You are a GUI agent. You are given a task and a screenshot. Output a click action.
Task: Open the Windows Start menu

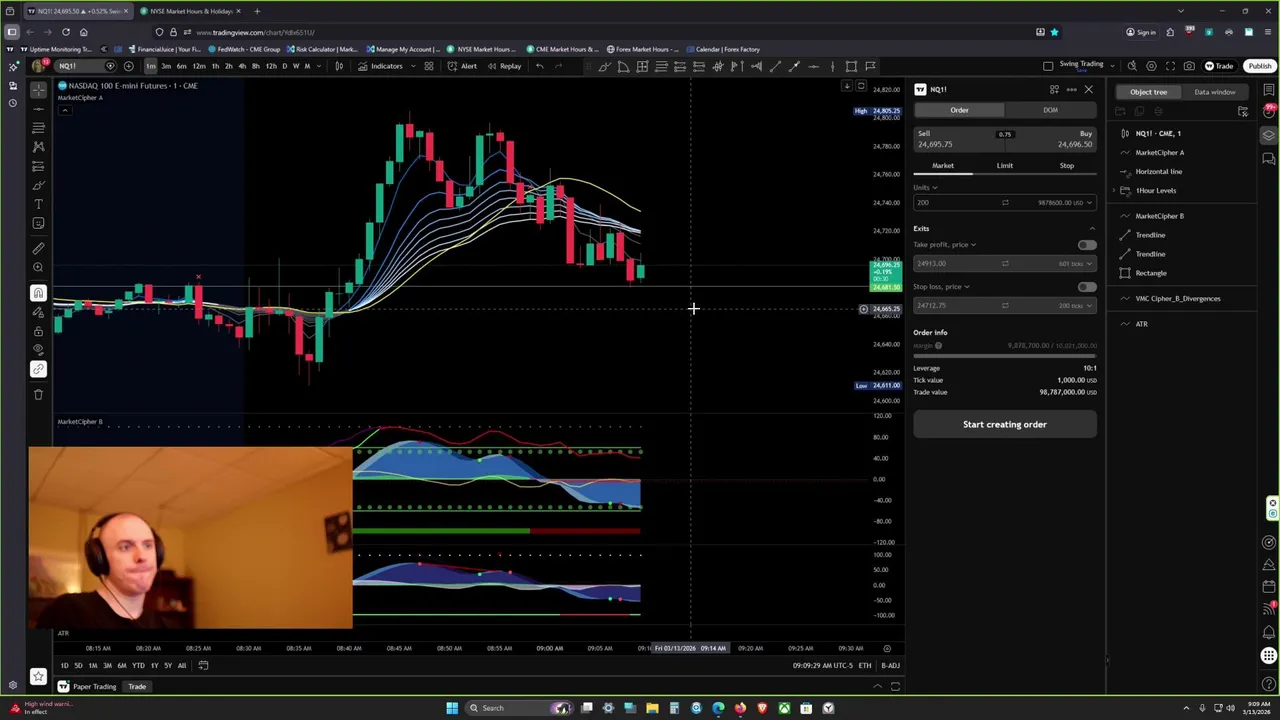452,708
